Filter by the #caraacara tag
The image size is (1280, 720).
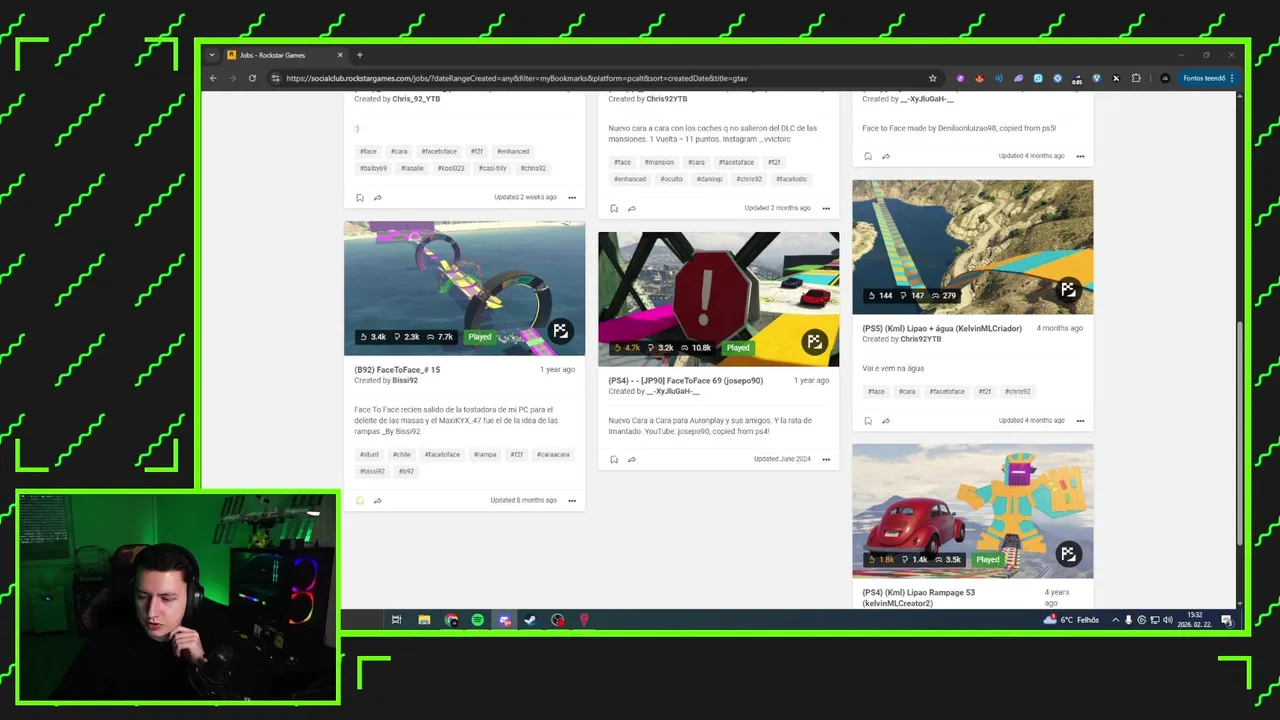(553, 454)
